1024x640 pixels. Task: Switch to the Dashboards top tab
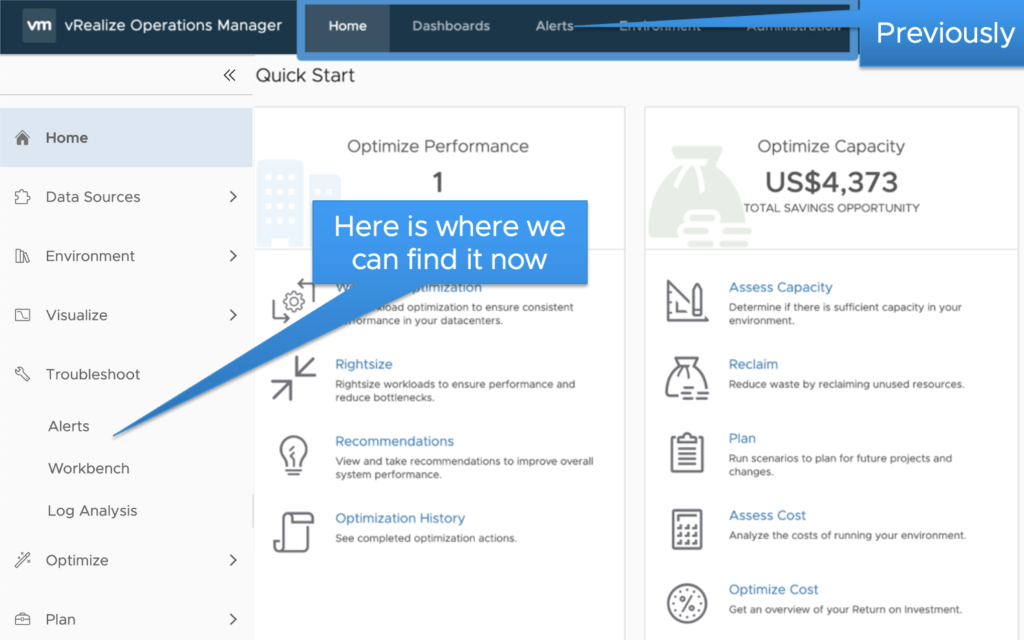451,26
